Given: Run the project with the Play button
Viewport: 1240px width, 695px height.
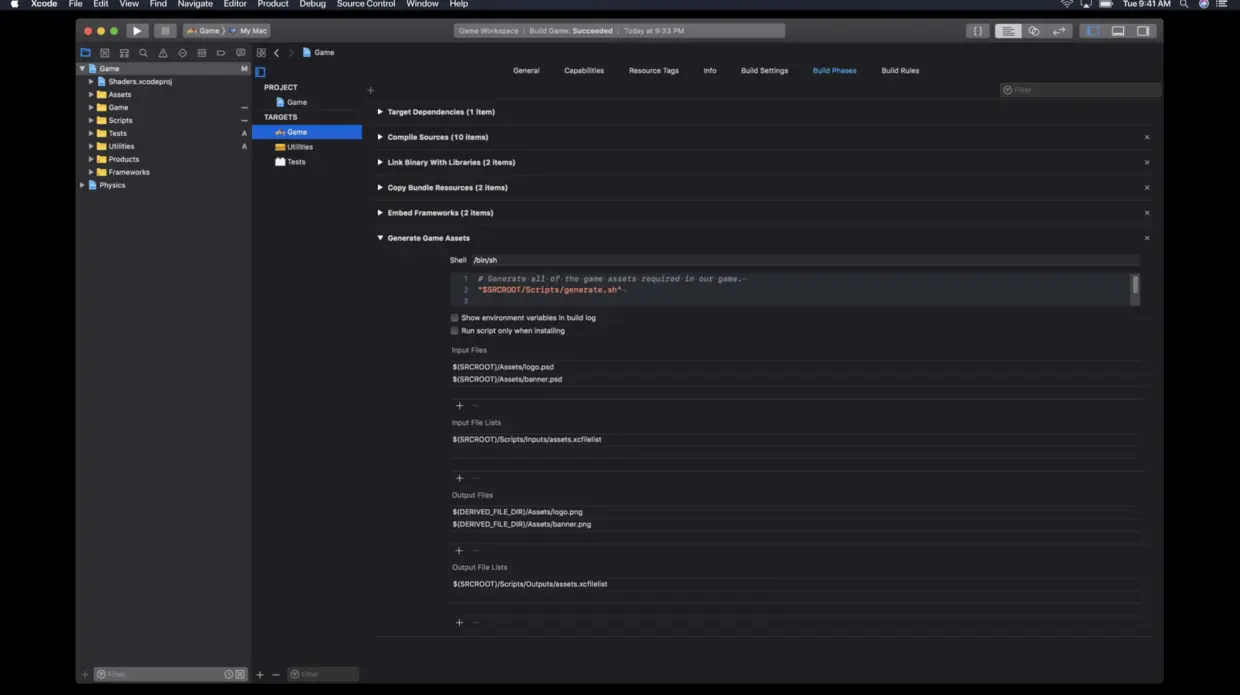Looking at the screenshot, I should (138, 31).
